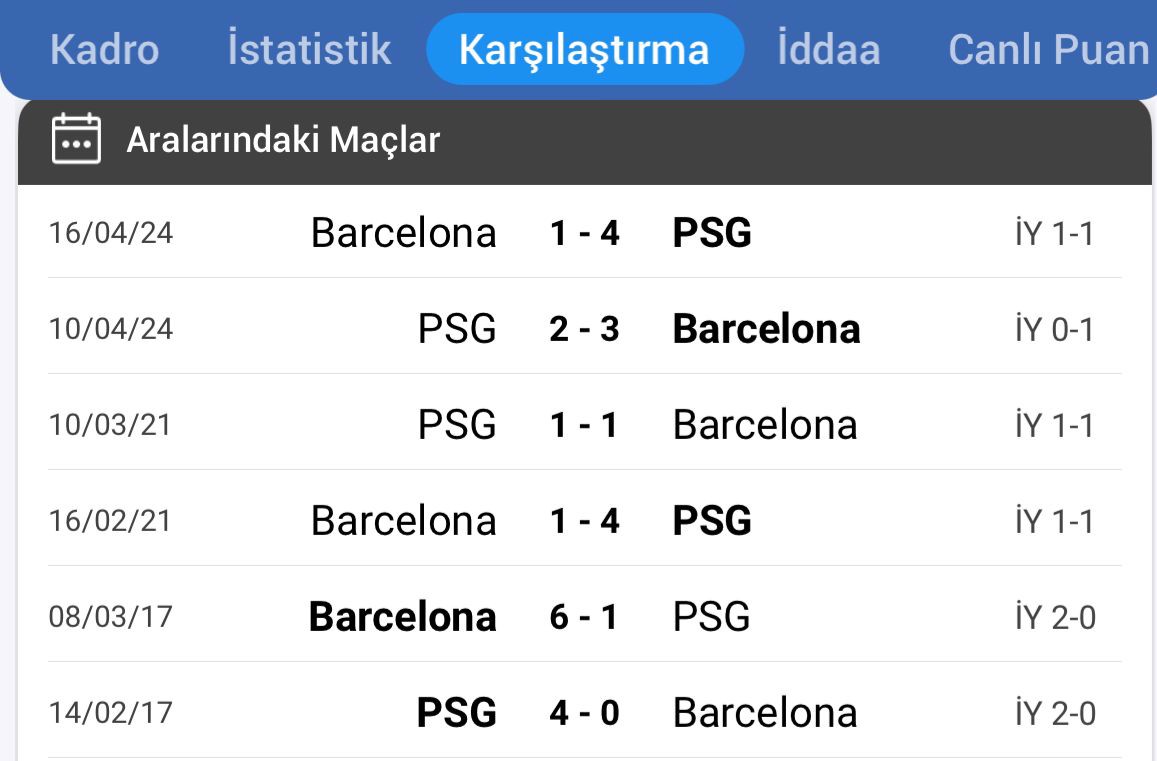1157x761 pixels.
Task: Click İY 2-0 in the 08/03/17 row
Action: click(1054, 617)
